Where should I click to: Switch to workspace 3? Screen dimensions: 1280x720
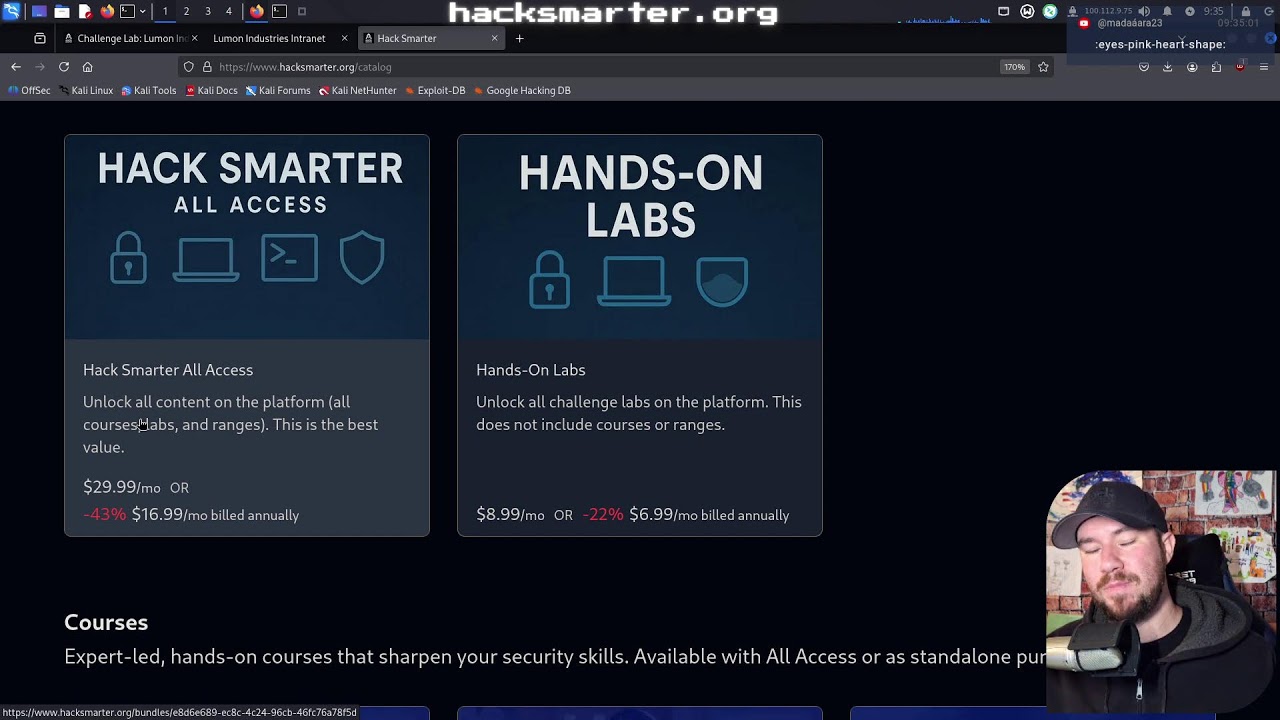tap(208, 11)
